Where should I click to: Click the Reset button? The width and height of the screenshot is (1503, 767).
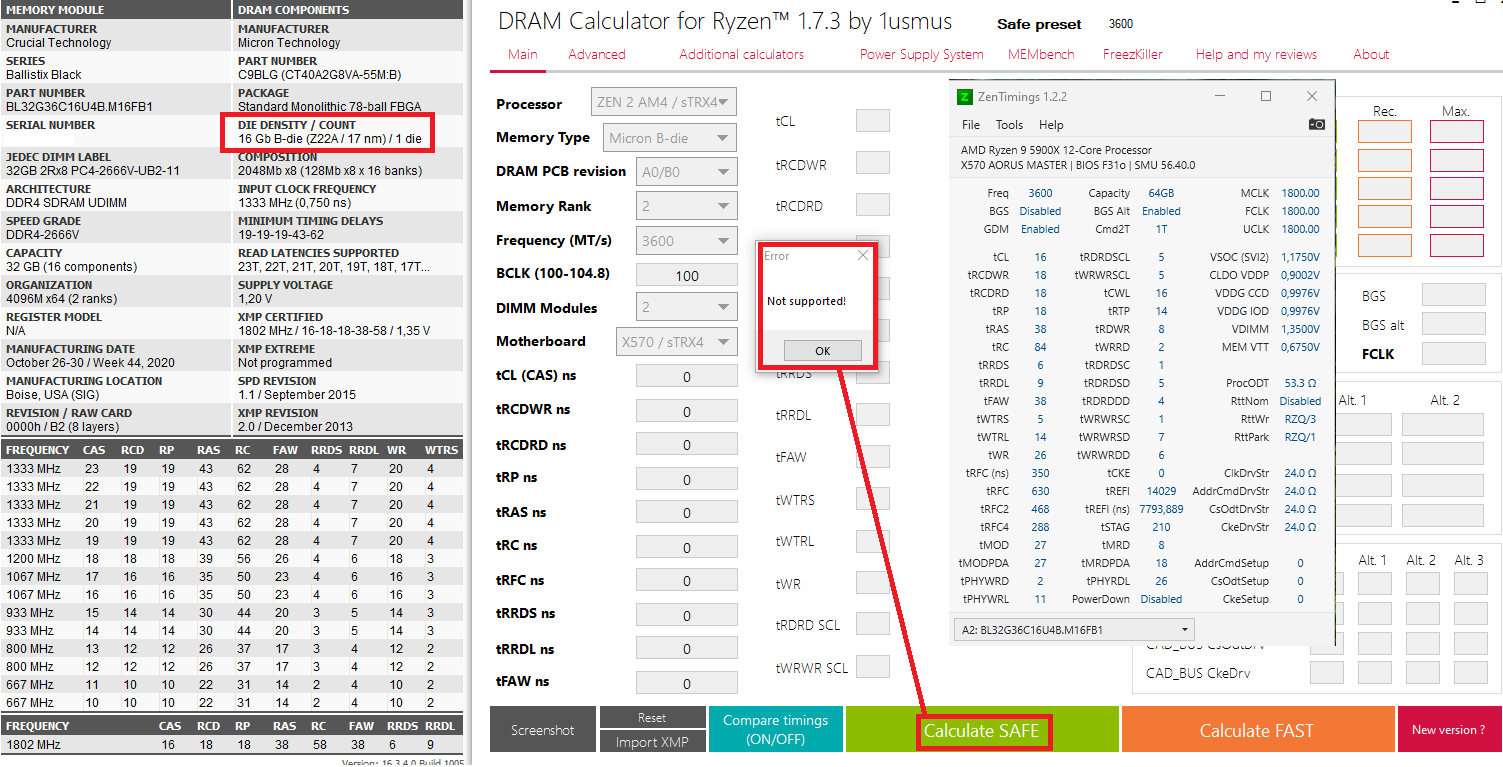(652, 718)
